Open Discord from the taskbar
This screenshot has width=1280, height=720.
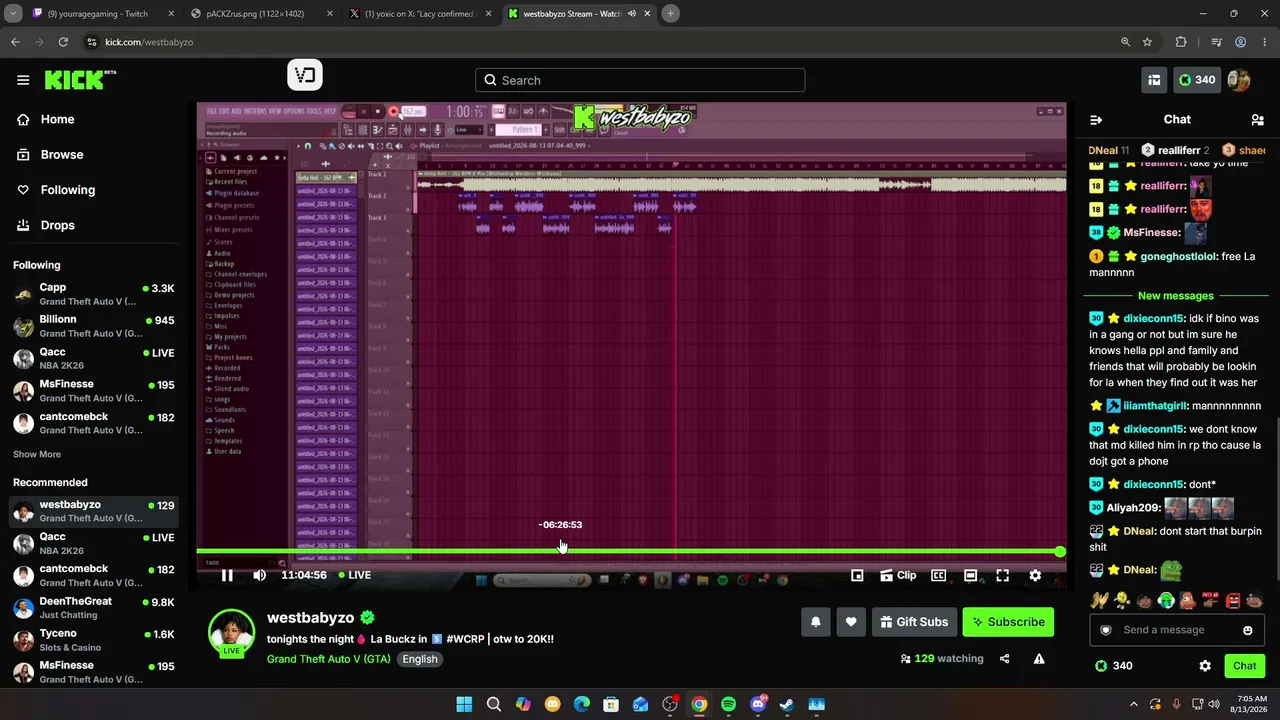point(758,704)
